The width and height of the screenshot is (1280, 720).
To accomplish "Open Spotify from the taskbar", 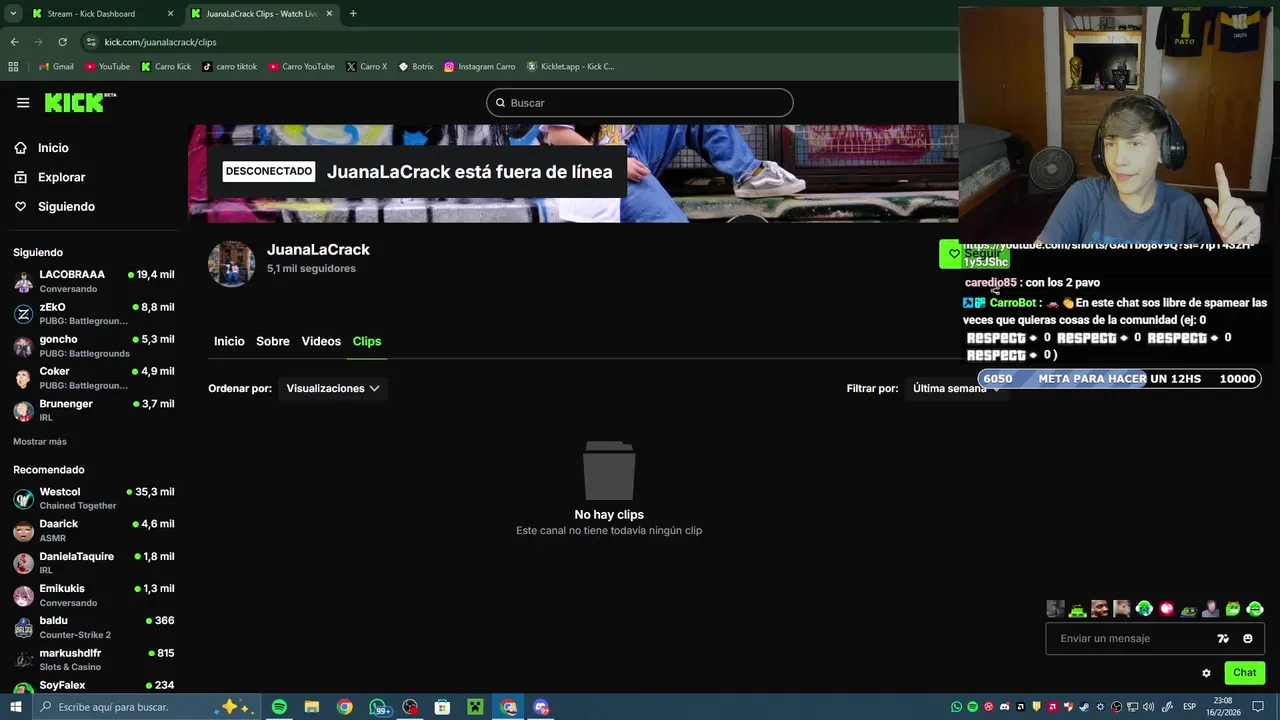I will pyautogui.click(x=279, y=707).
